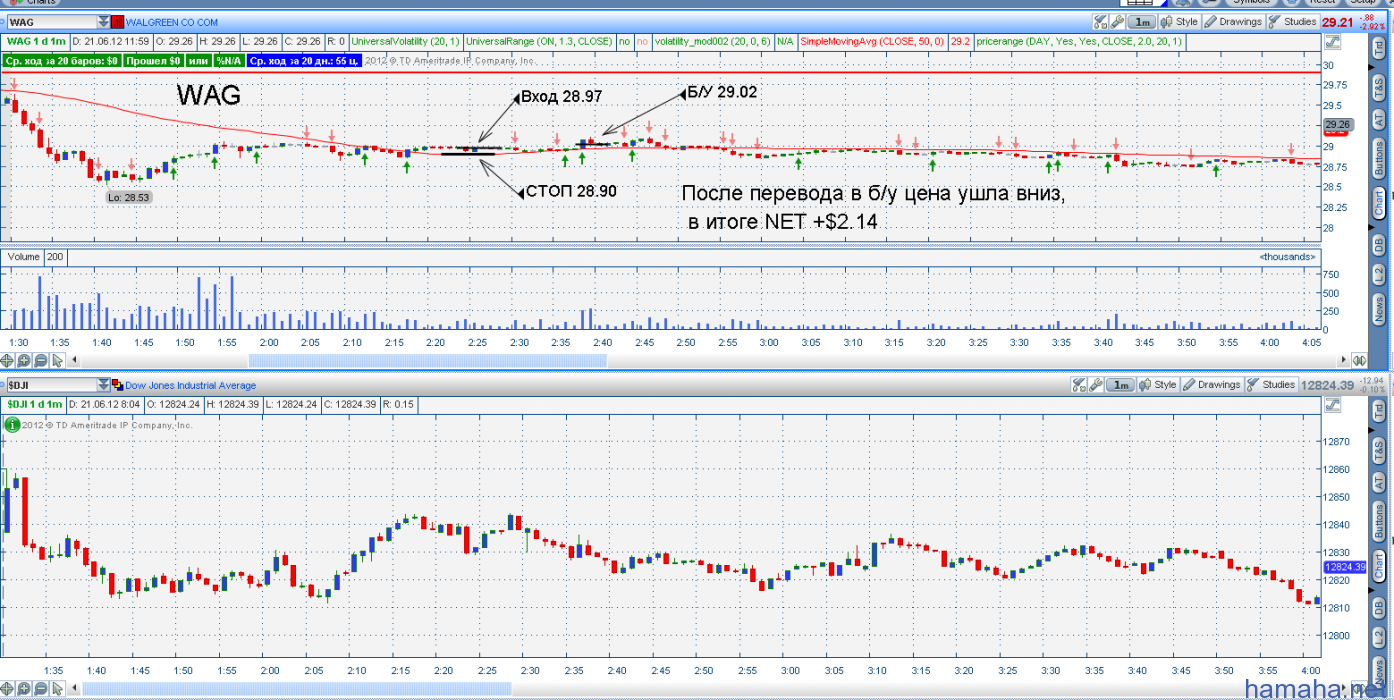Expand the WAG symbol dropdown arrow
This screenshot has width=1394, height=700.
click(104, 21)
